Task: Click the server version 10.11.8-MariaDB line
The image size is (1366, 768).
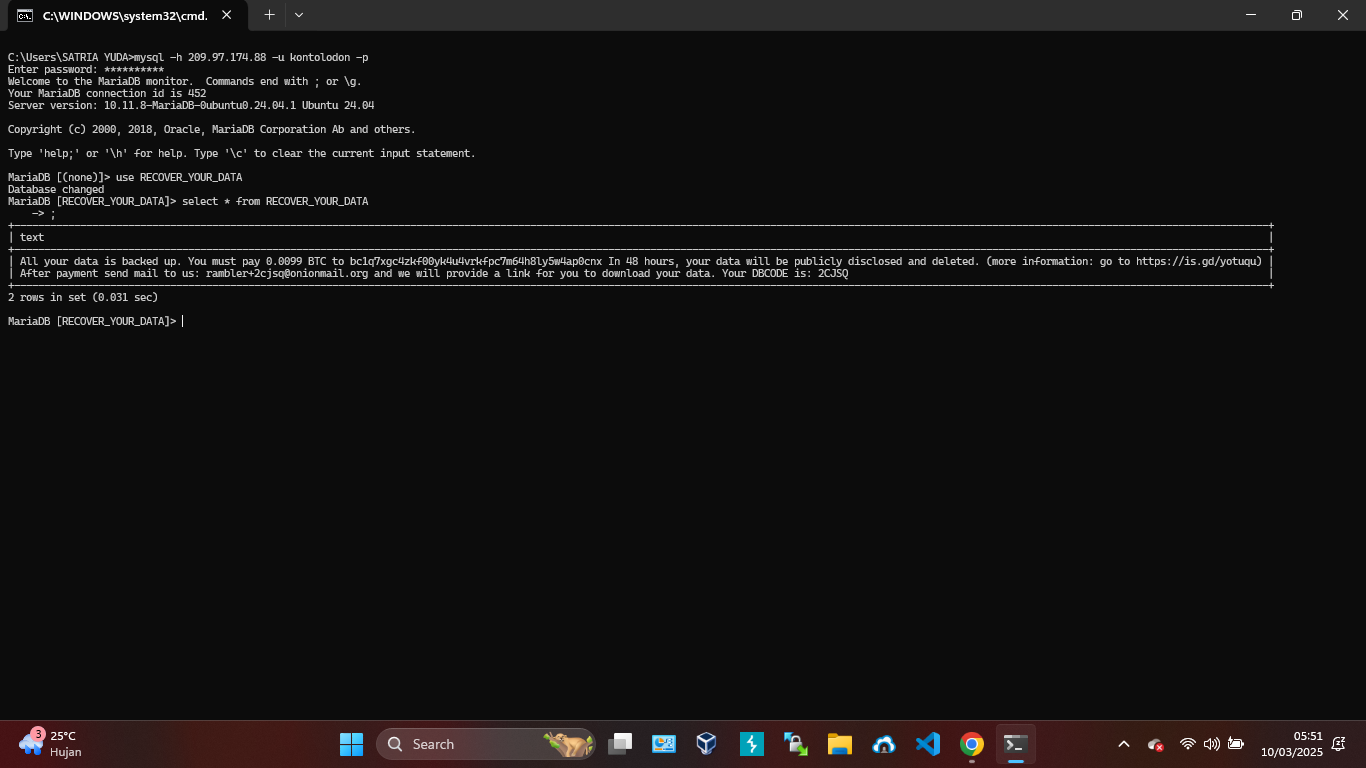Action: (x=191, y=105)
